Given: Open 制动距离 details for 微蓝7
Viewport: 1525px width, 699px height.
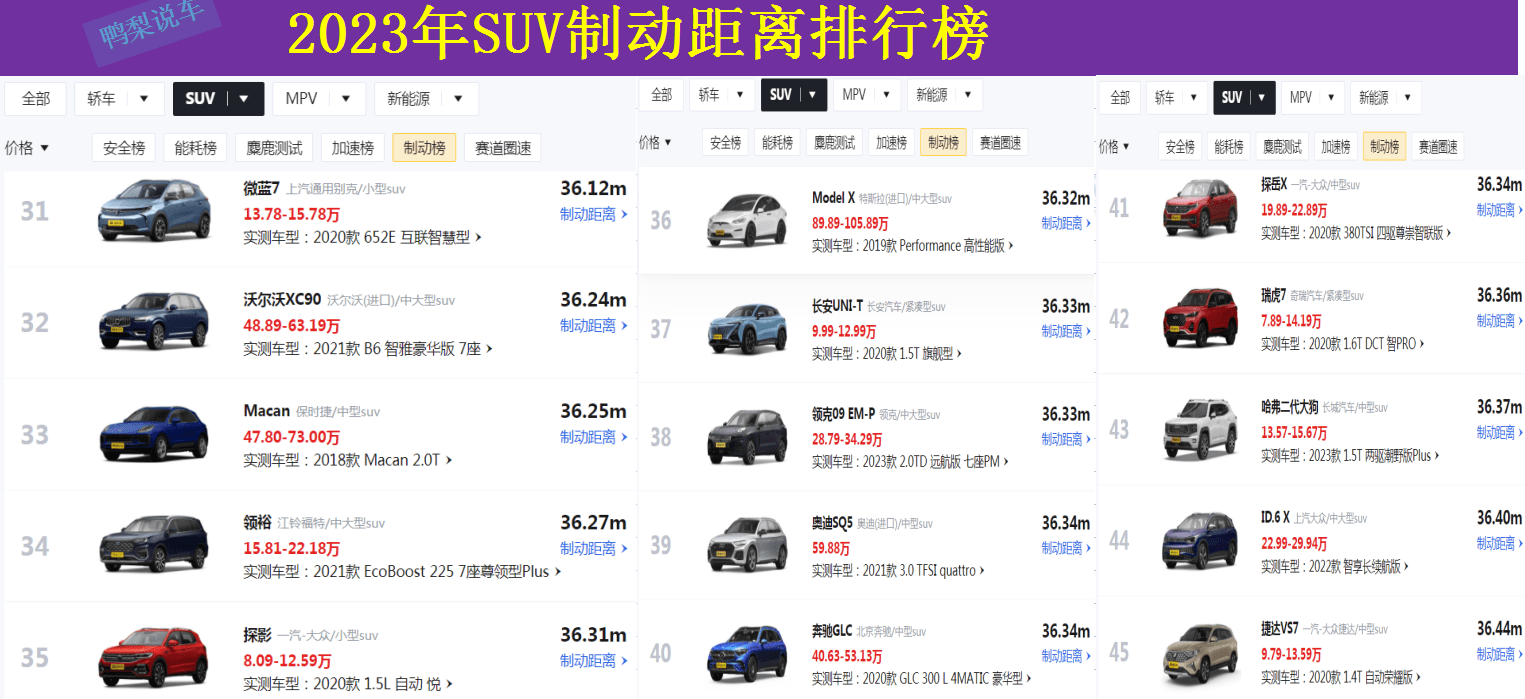Looking at the screenshot, I should coord(594,214).
